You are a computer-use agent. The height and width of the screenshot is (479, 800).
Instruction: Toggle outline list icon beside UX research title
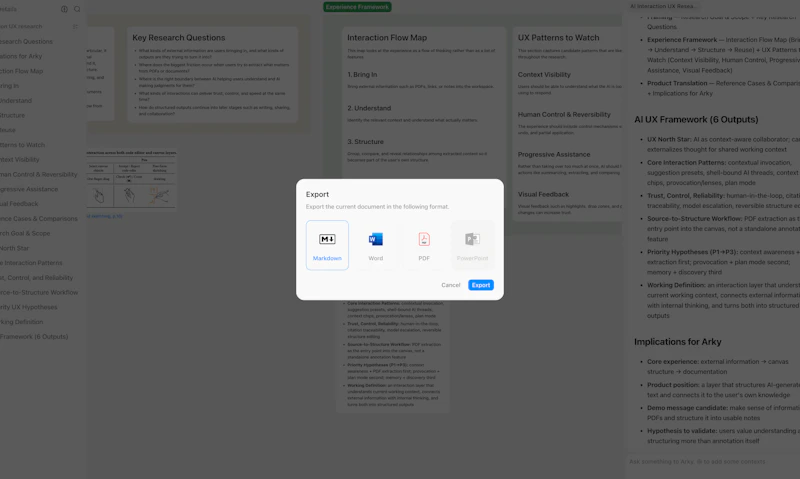[76, 27]
